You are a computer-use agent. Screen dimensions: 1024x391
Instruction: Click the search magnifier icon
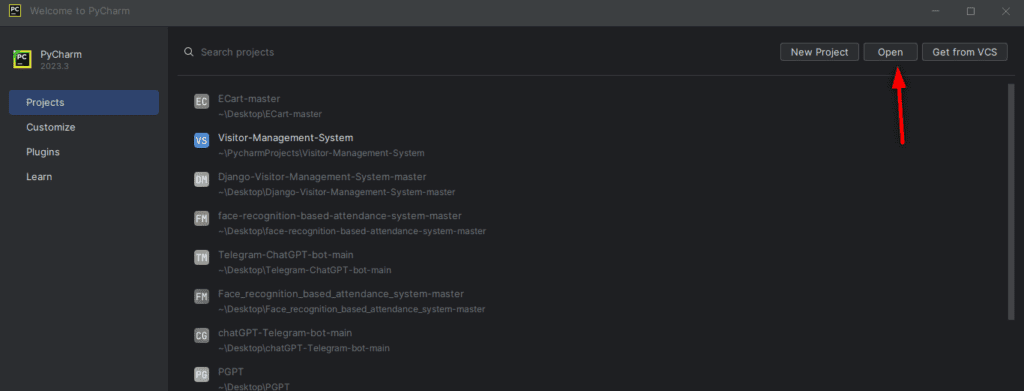point(189,52)
